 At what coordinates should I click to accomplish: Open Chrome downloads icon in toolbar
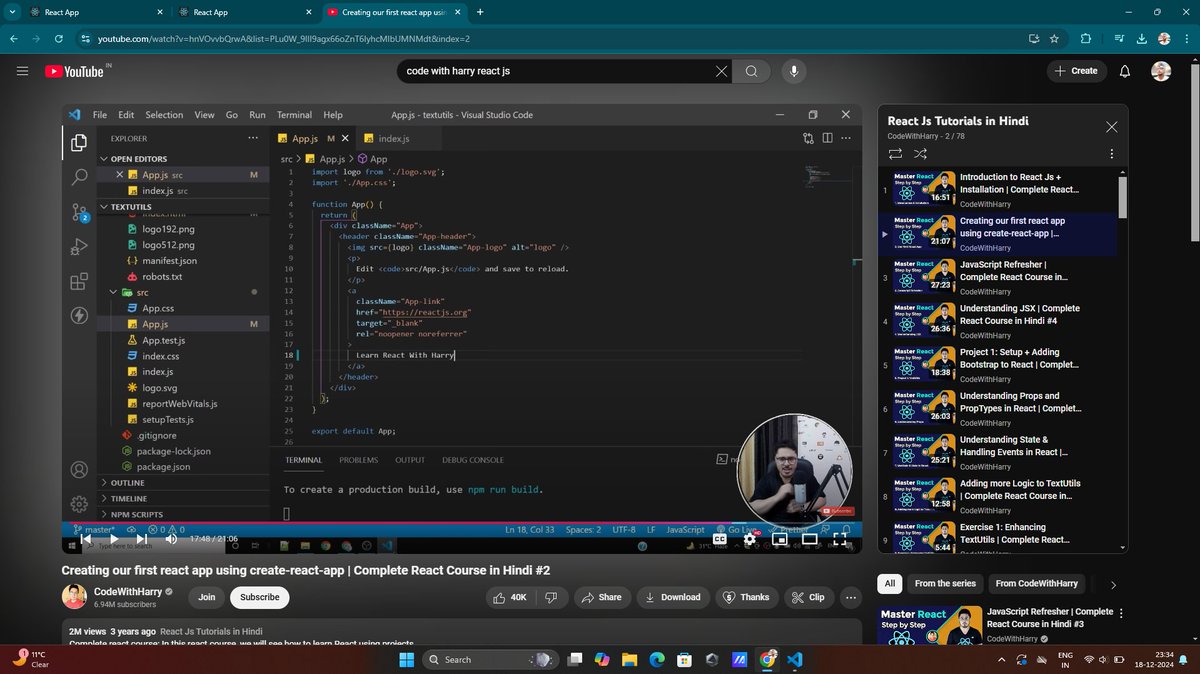1142,39
